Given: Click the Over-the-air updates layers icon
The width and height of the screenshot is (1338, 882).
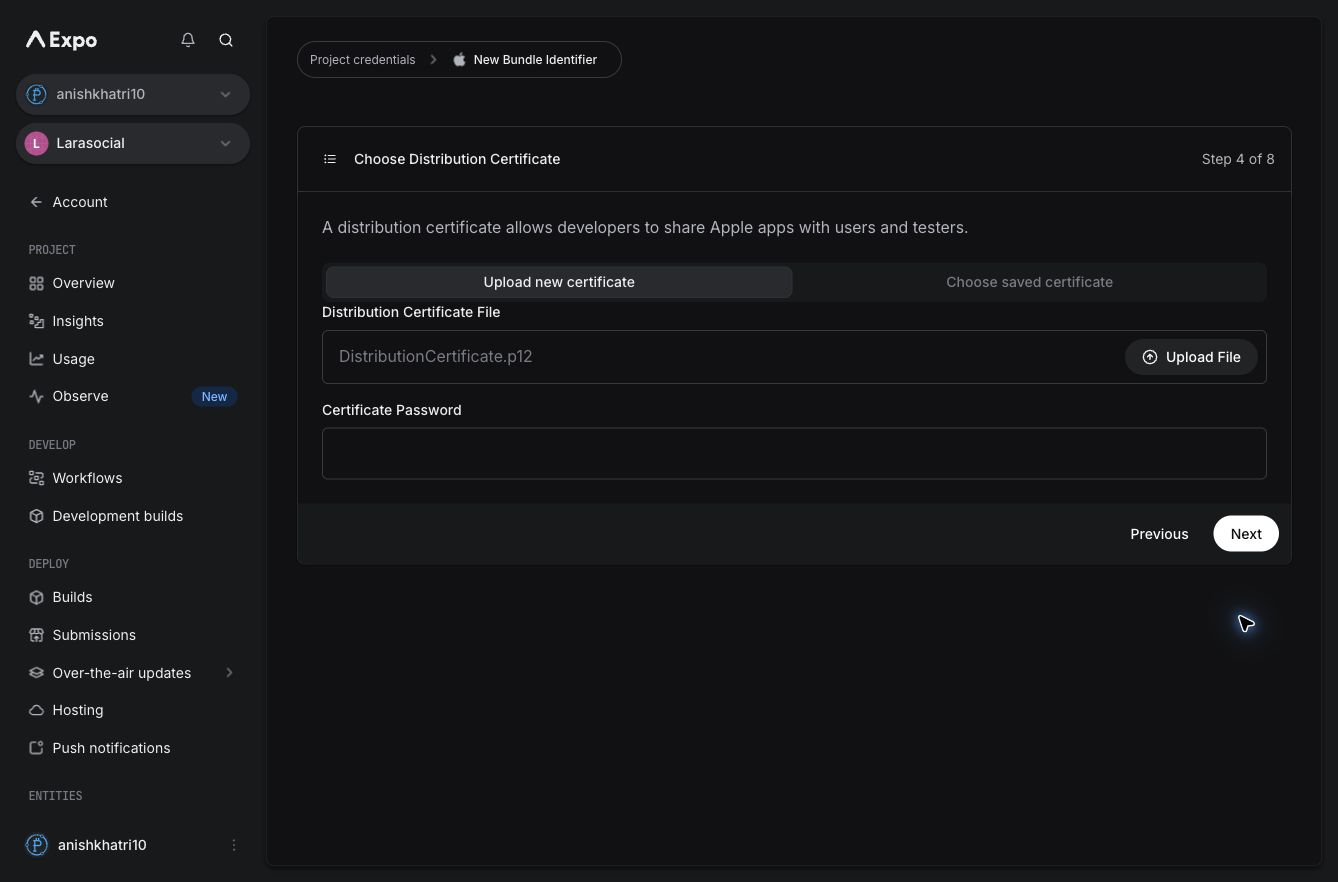Looking at the screenshot, I should [x=36, y=673].
